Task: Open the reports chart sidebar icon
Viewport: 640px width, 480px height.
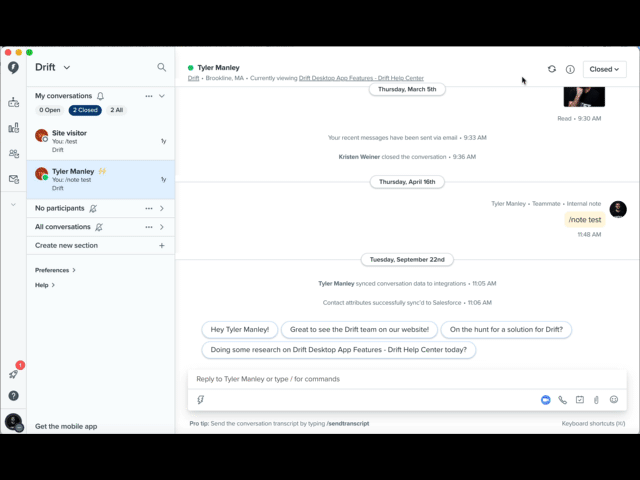Action: pos(13,128)
